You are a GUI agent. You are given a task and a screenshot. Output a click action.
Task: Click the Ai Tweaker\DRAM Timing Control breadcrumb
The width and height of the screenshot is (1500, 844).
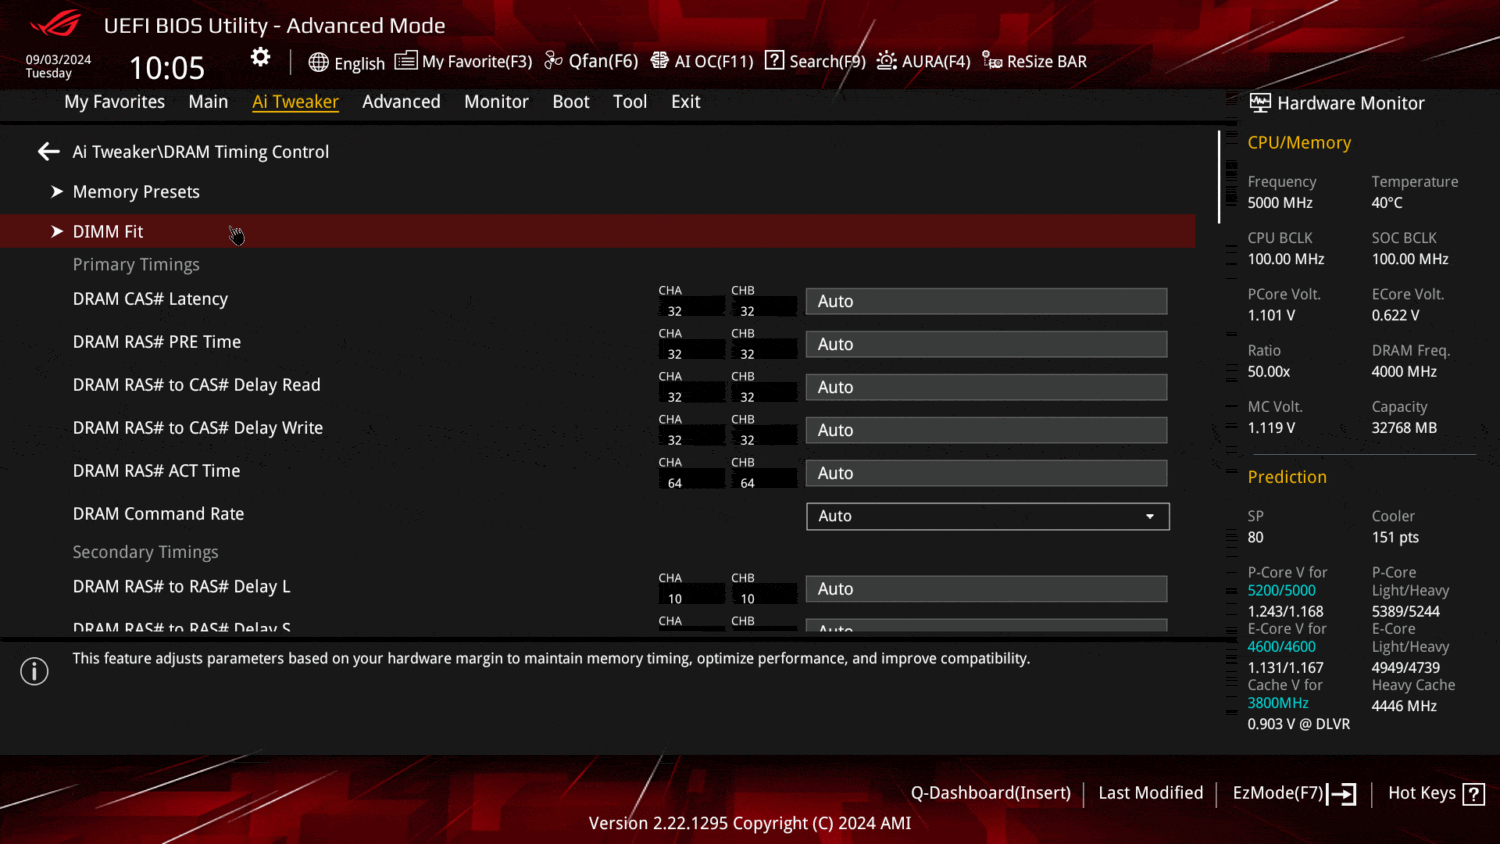coord(201,152)
